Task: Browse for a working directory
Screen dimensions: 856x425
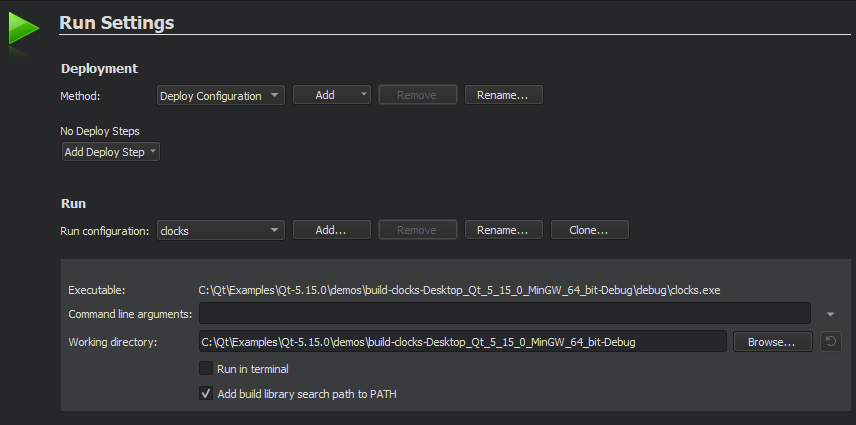Action: (x=772, y=342)
